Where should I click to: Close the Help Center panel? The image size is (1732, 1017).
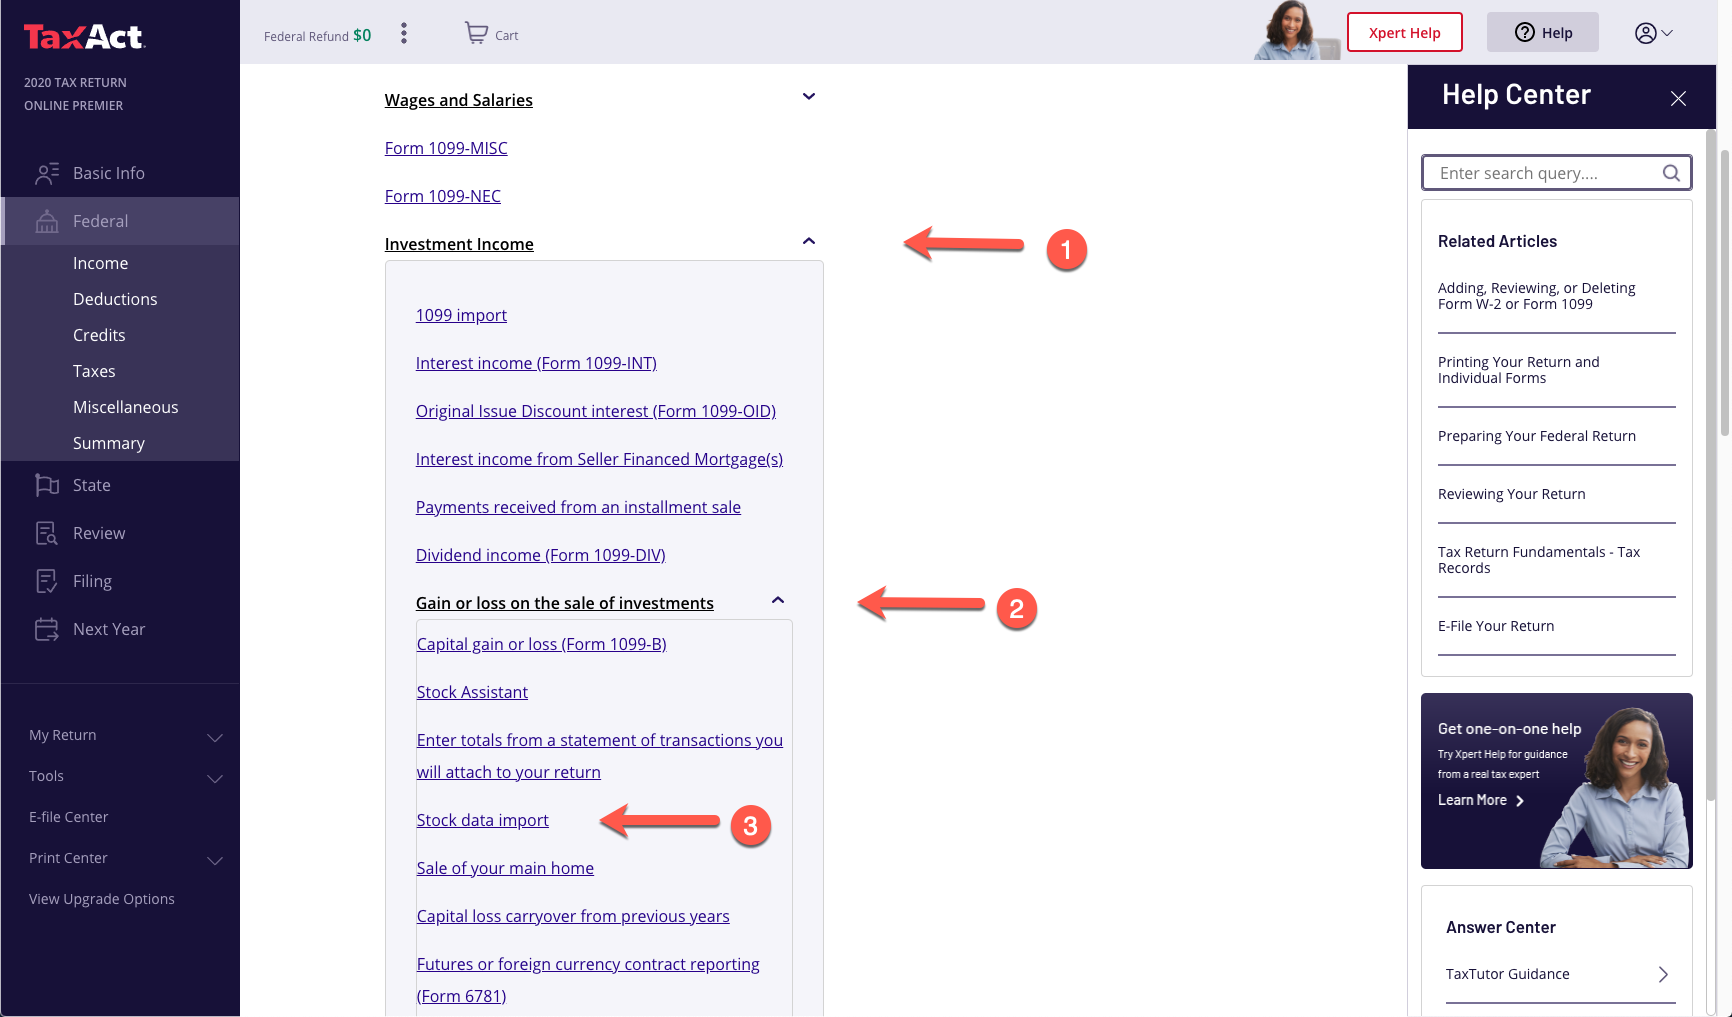1678,98
